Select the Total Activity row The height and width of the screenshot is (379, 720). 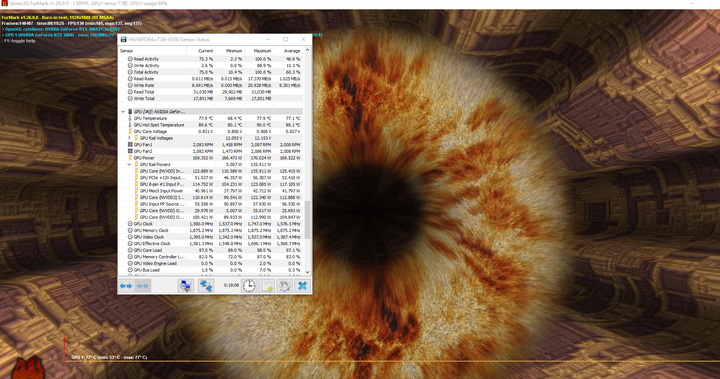pyautogui.click(x=211, y=72)
